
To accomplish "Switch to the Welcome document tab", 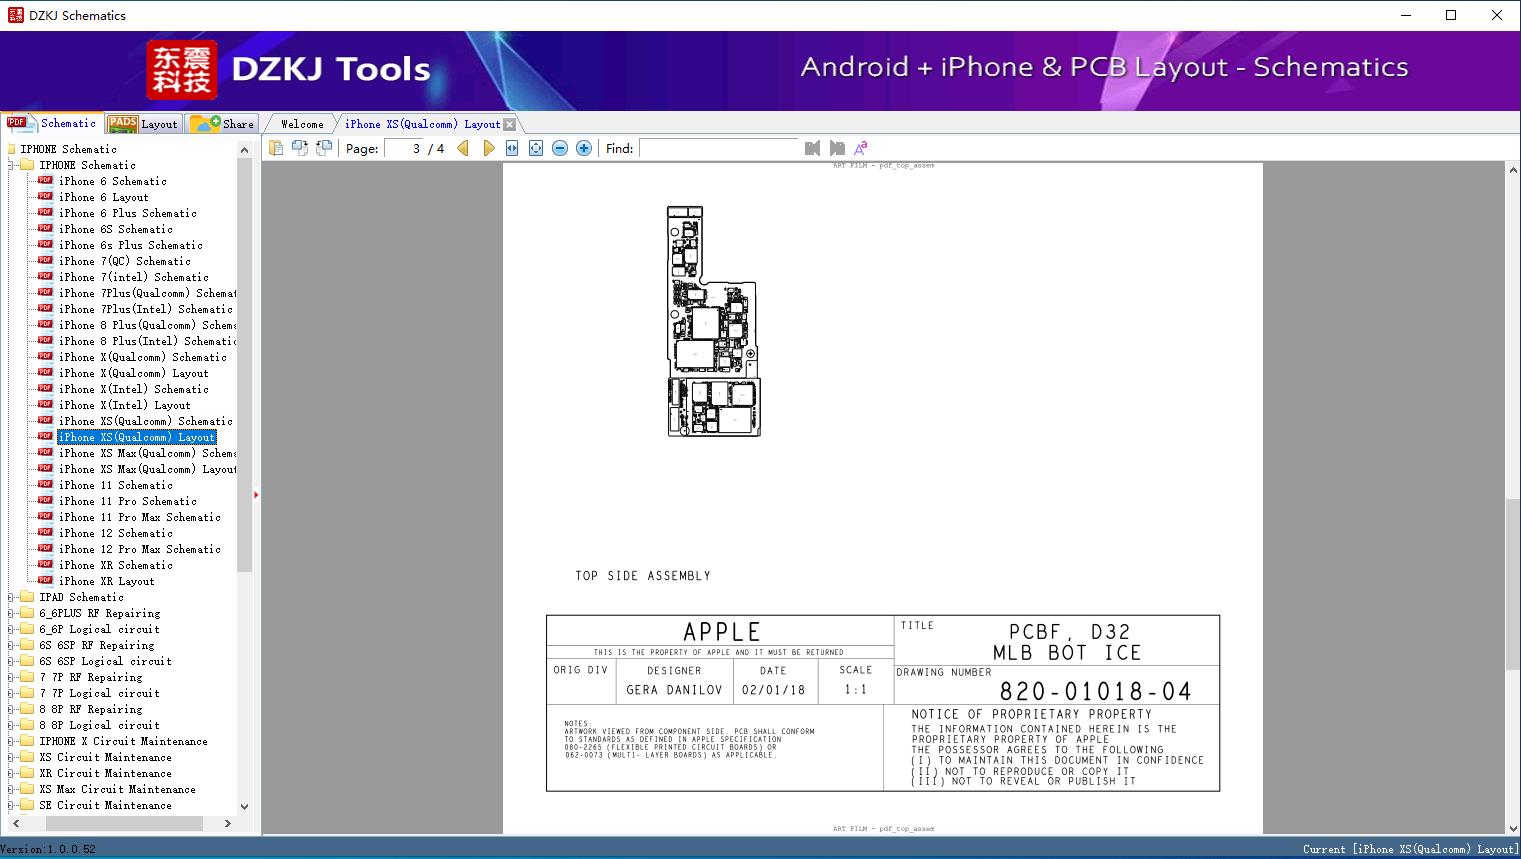I will point(302,124).
